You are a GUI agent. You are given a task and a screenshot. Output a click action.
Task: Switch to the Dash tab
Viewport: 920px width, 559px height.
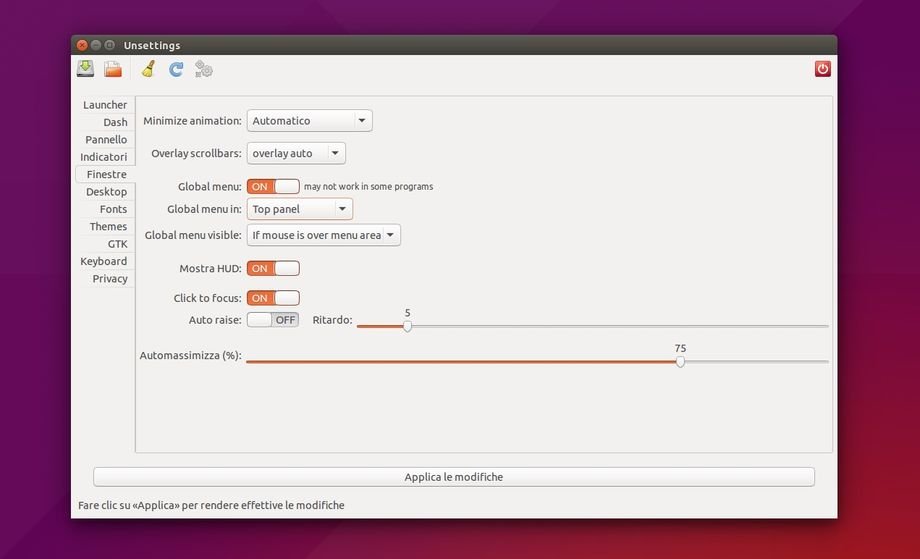point(115,122)
